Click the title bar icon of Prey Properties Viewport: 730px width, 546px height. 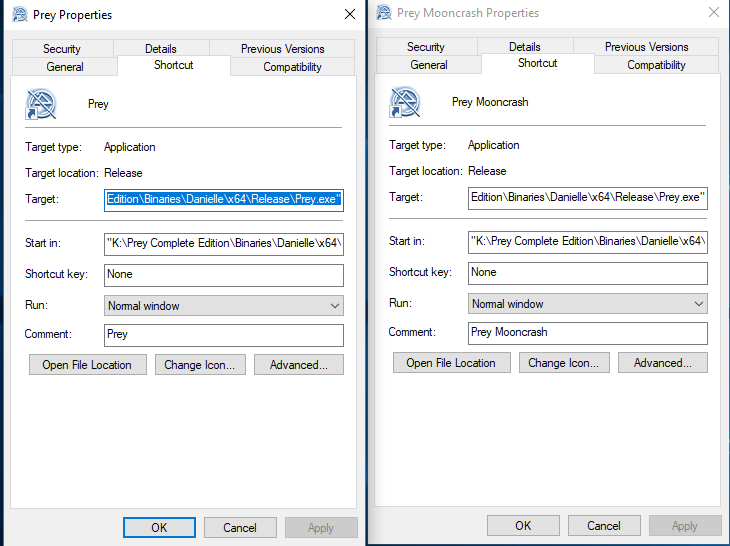pos(20,14)
